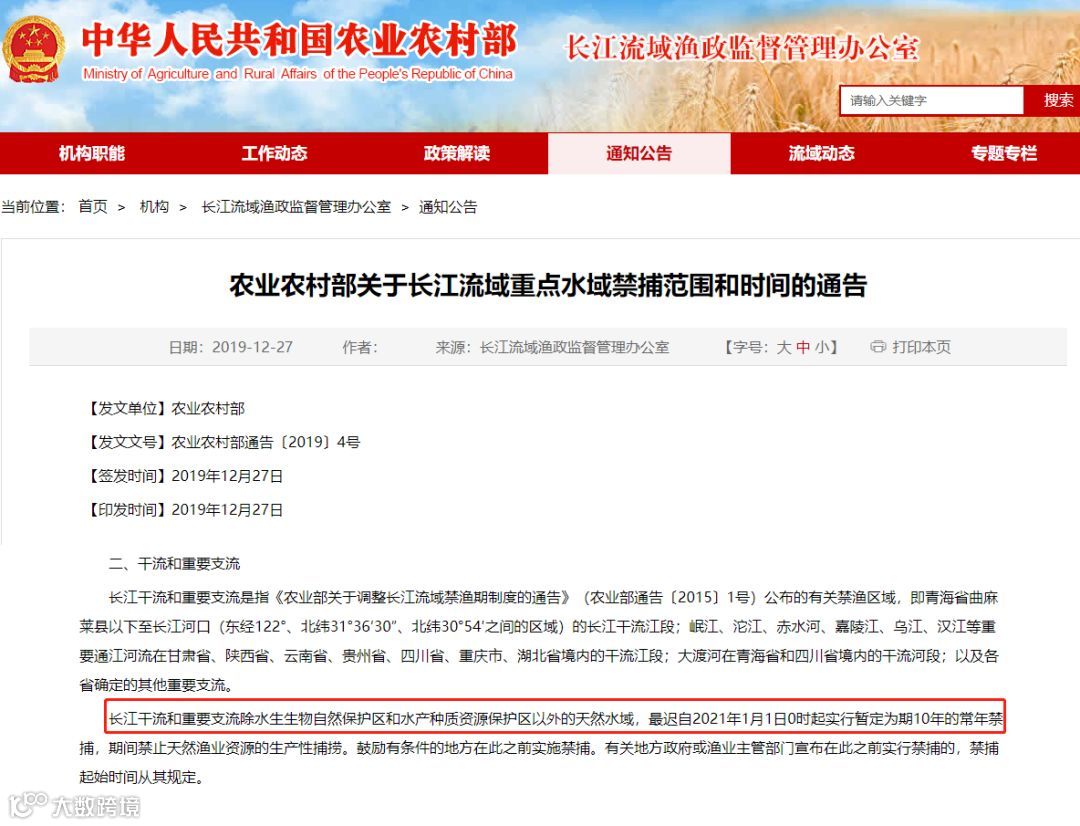Click the 打印本页 print link

921,347
